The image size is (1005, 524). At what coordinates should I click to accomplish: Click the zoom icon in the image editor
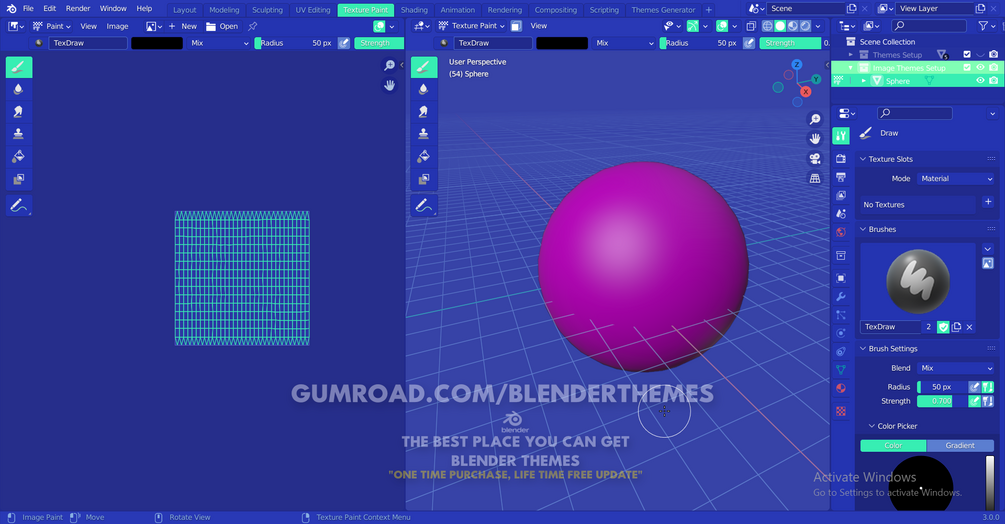pyautogui.click(x=389, y=65)
